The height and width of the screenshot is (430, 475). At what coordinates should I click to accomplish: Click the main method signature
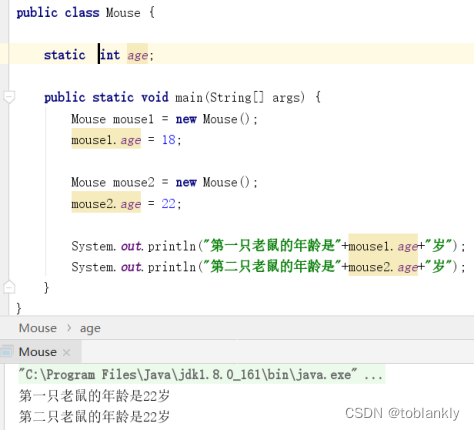coord(182,97)
